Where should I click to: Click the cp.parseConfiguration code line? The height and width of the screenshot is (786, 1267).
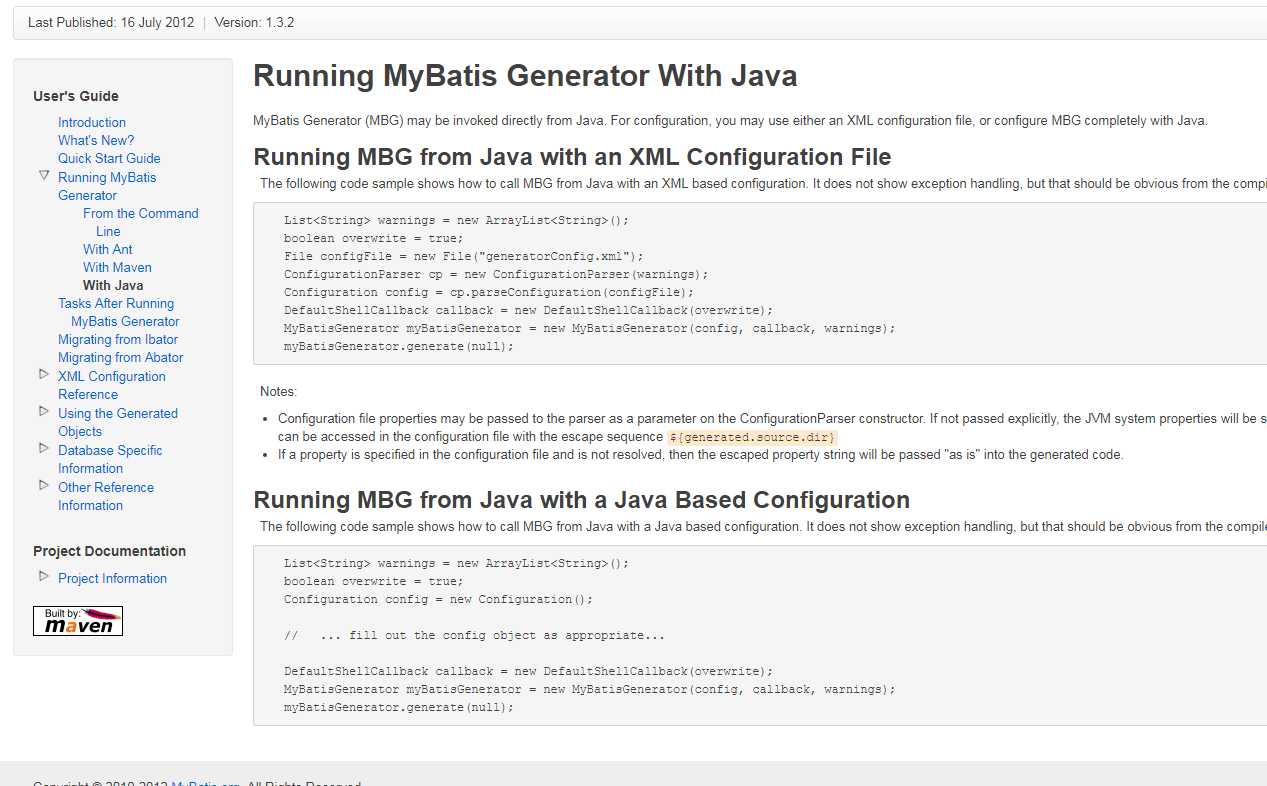pos(489,292)
